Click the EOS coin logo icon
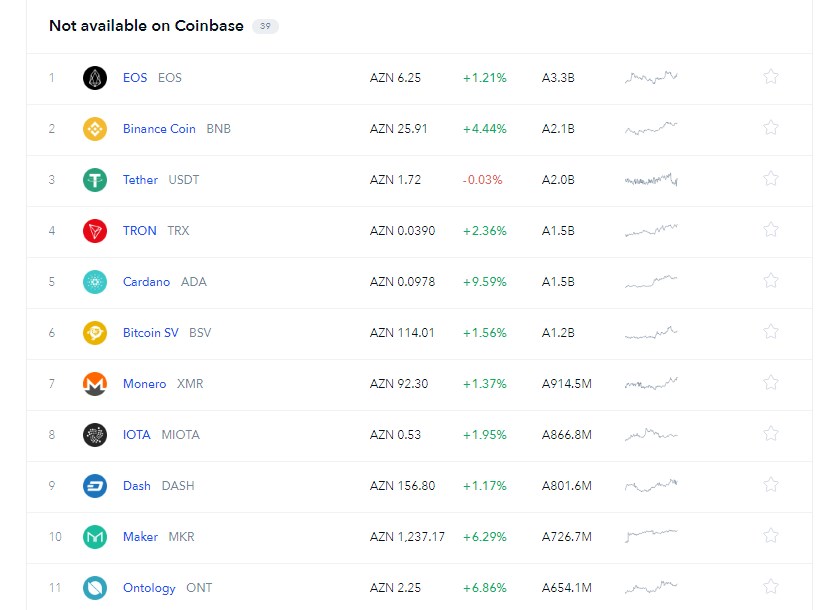Screen dimensions: 837x610 pos(95,78)
